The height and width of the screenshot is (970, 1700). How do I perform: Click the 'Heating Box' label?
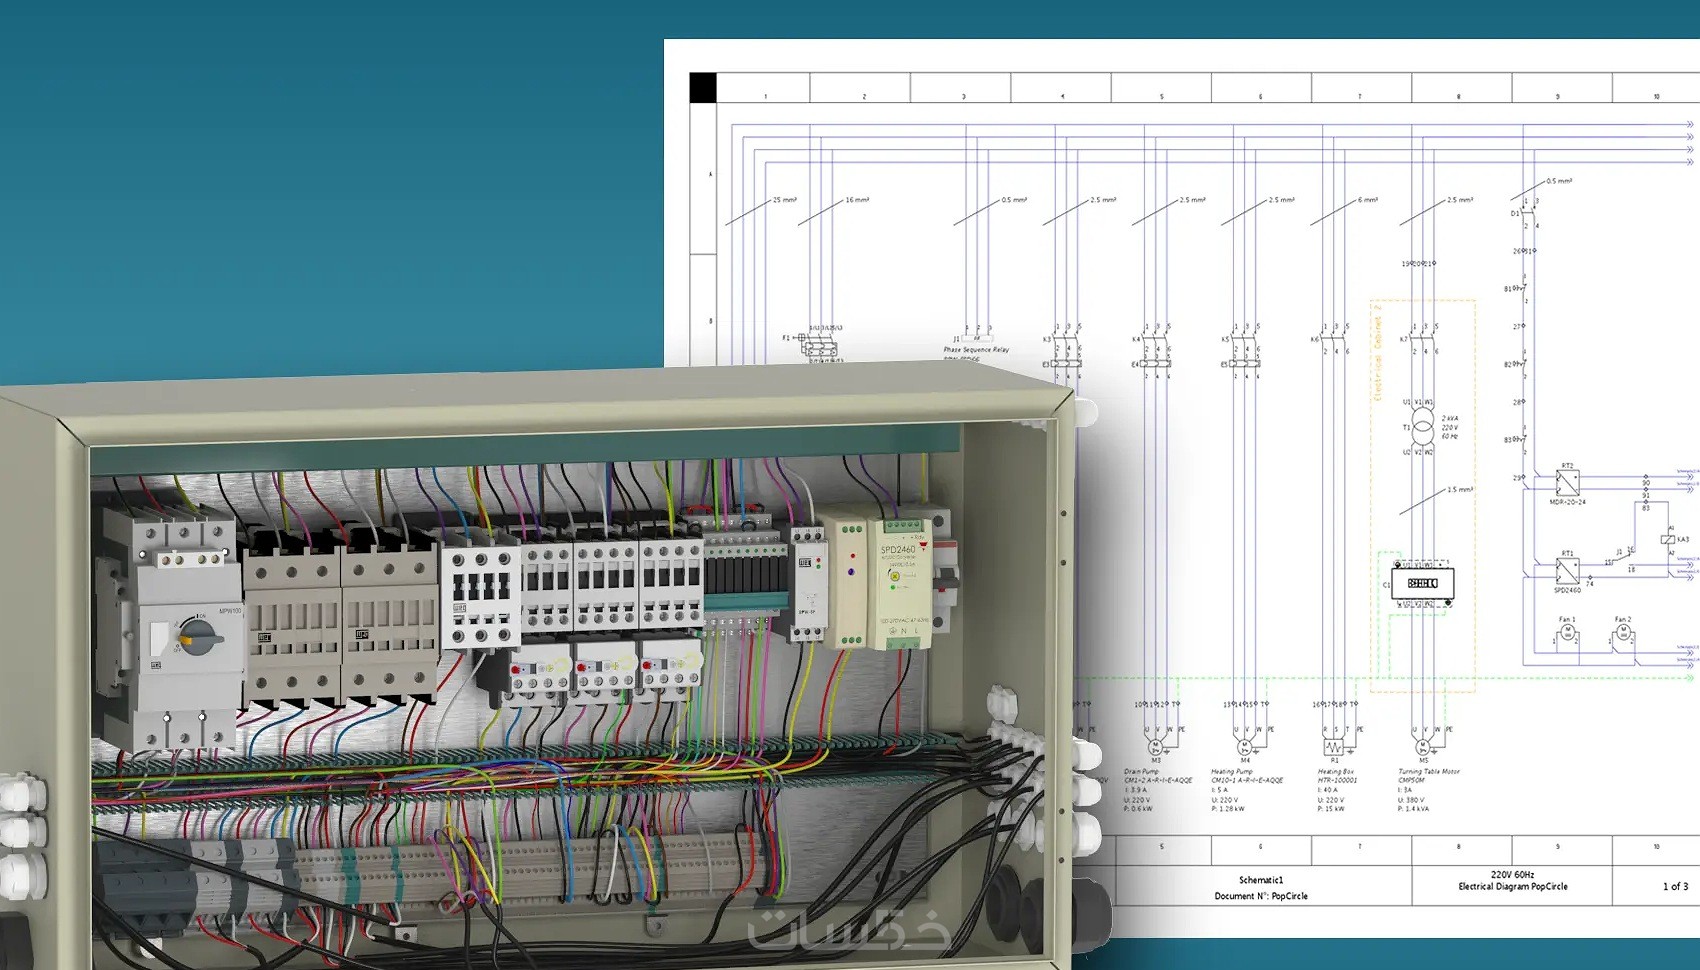1335,772
